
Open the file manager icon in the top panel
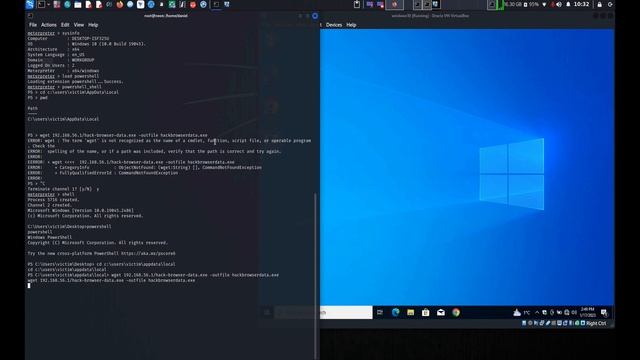click(x=78, y=4)
